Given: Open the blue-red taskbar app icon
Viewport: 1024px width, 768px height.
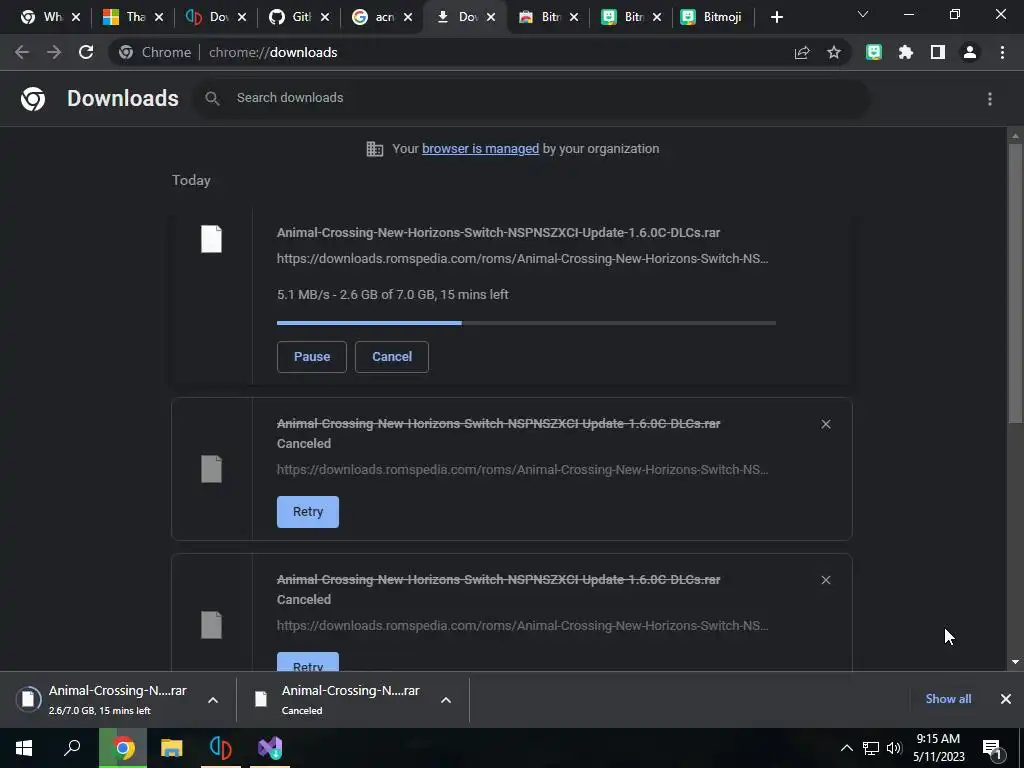Looking at the screenshot, I should (x=221, y=748).
